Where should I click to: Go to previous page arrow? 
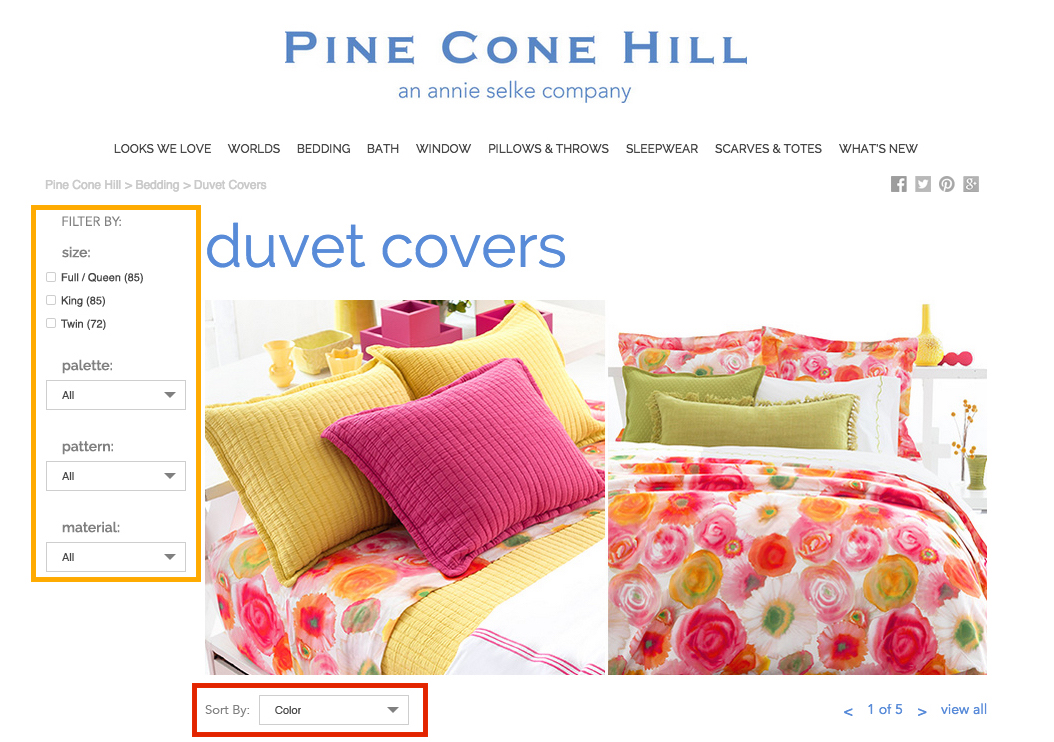click(x=848, y=711)
